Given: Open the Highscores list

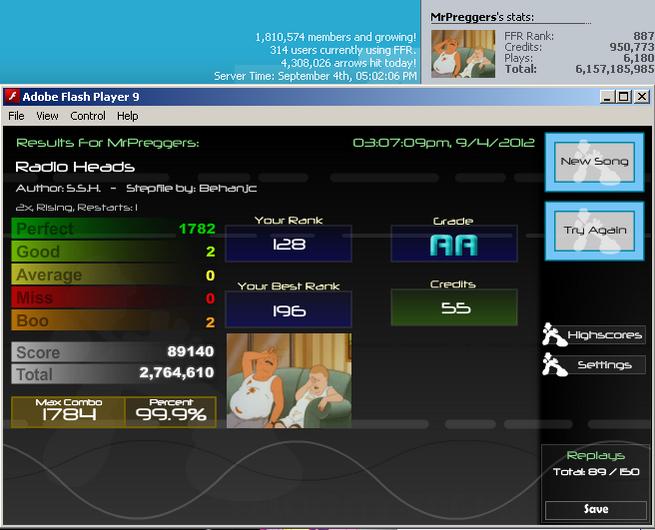Looking at the screenshot, I should coord(604,335).
